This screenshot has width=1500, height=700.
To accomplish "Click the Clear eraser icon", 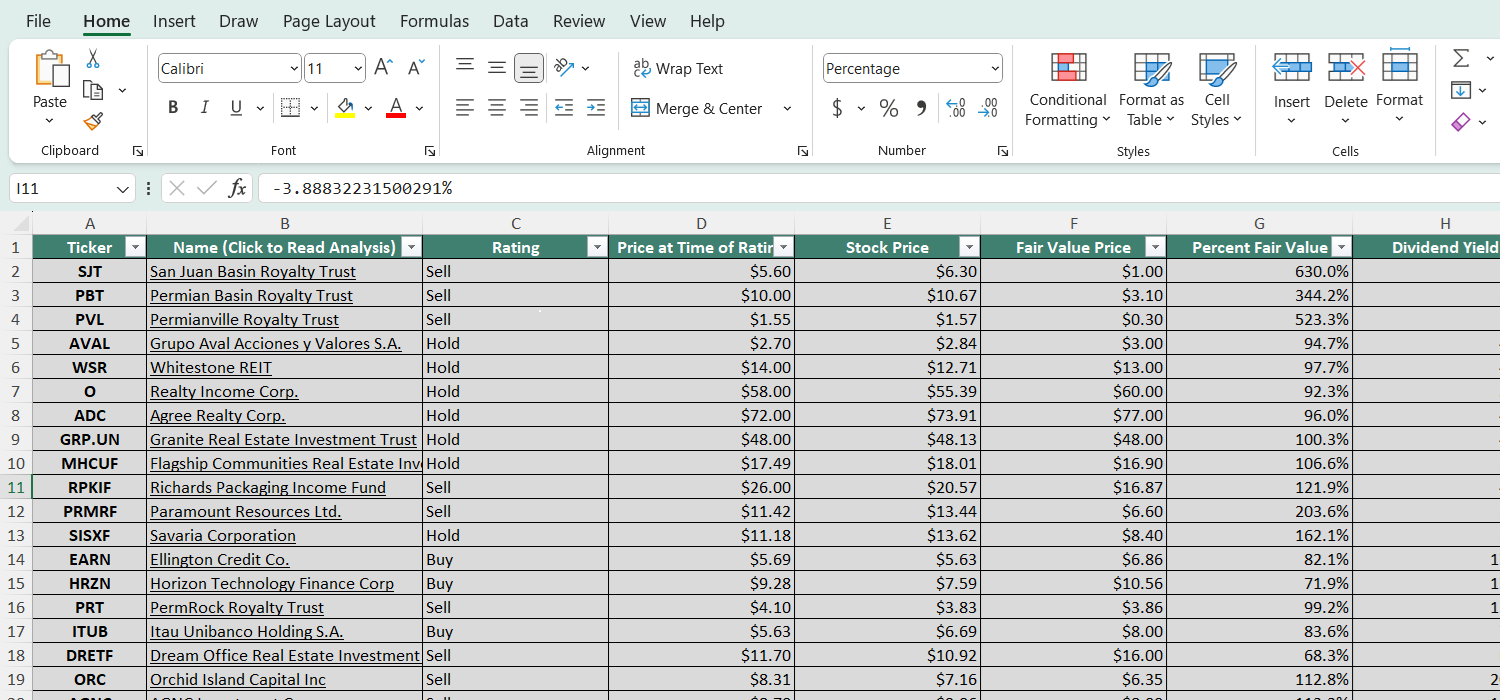I will [x=1461, y=122].
